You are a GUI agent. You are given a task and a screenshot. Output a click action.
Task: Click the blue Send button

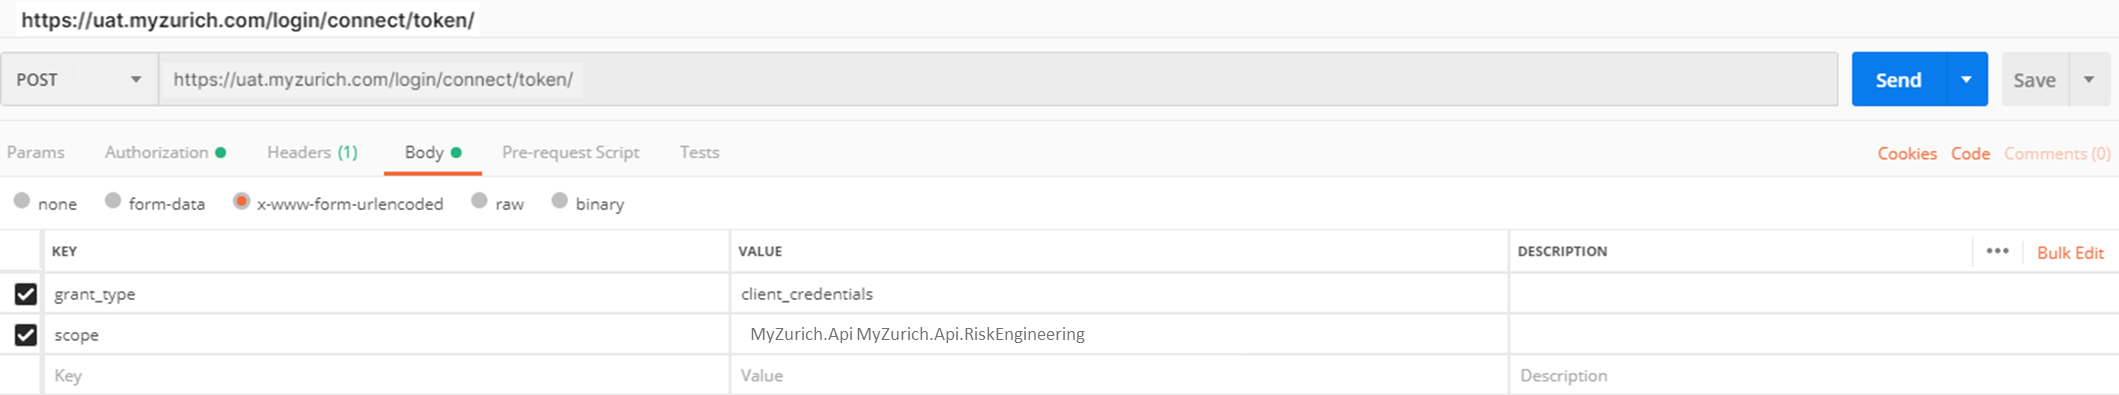(1898, 79)
